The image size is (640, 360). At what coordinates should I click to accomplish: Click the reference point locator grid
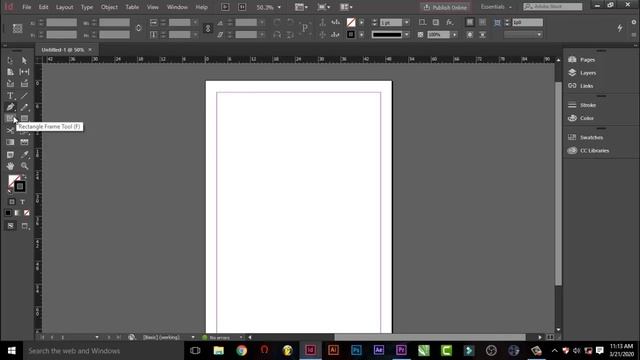(18, 28)
